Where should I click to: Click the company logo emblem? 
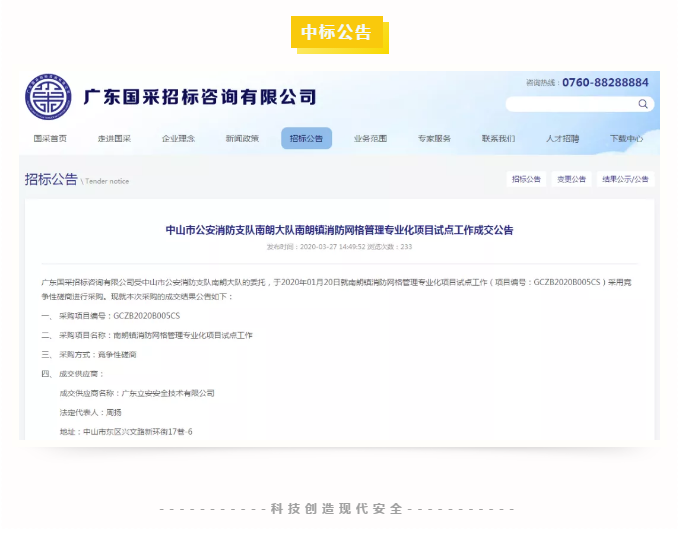(x=49, y=97)
